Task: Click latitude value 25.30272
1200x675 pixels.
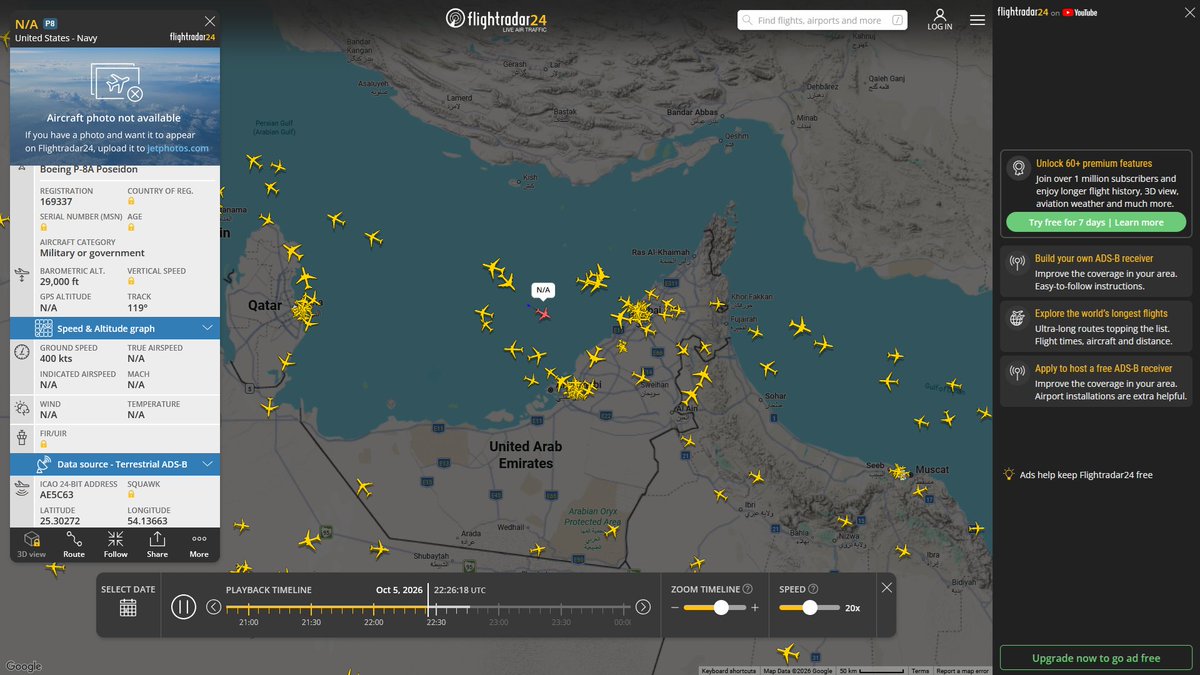Action: 61,521
